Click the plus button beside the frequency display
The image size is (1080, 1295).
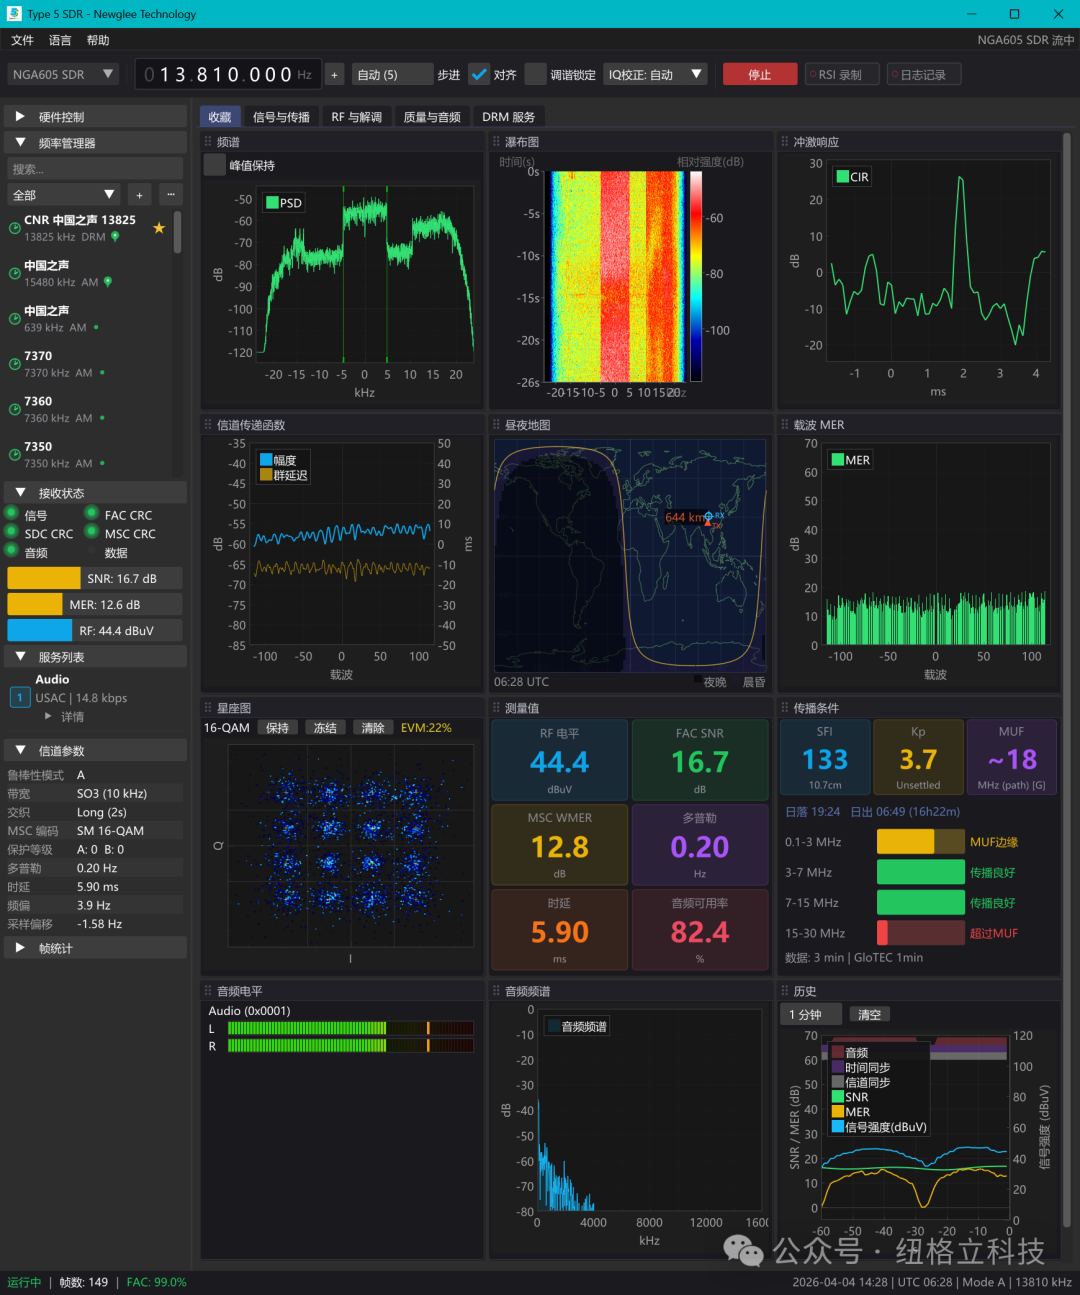click(335, 75)
